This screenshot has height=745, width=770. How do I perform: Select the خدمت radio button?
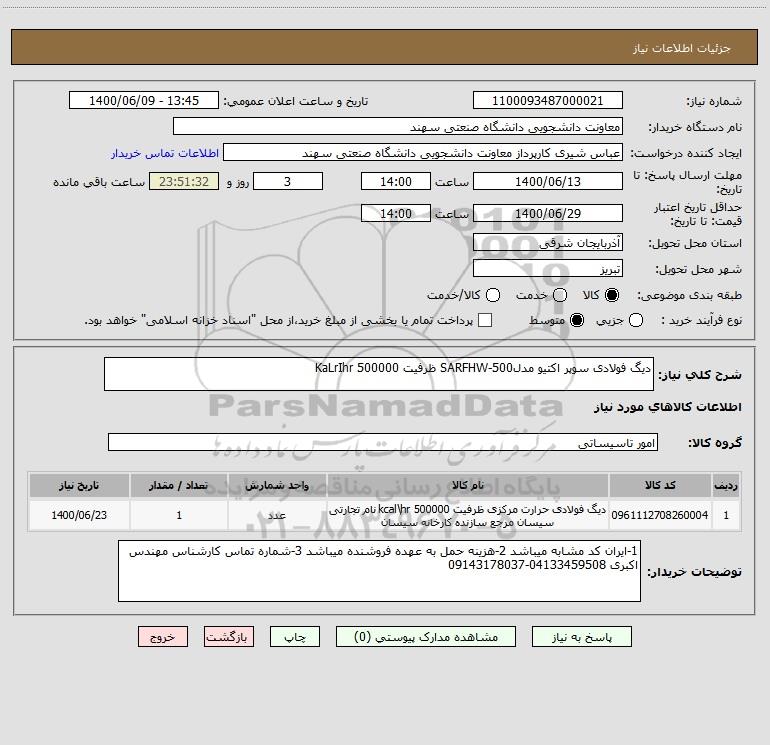[x=560, y=295]
